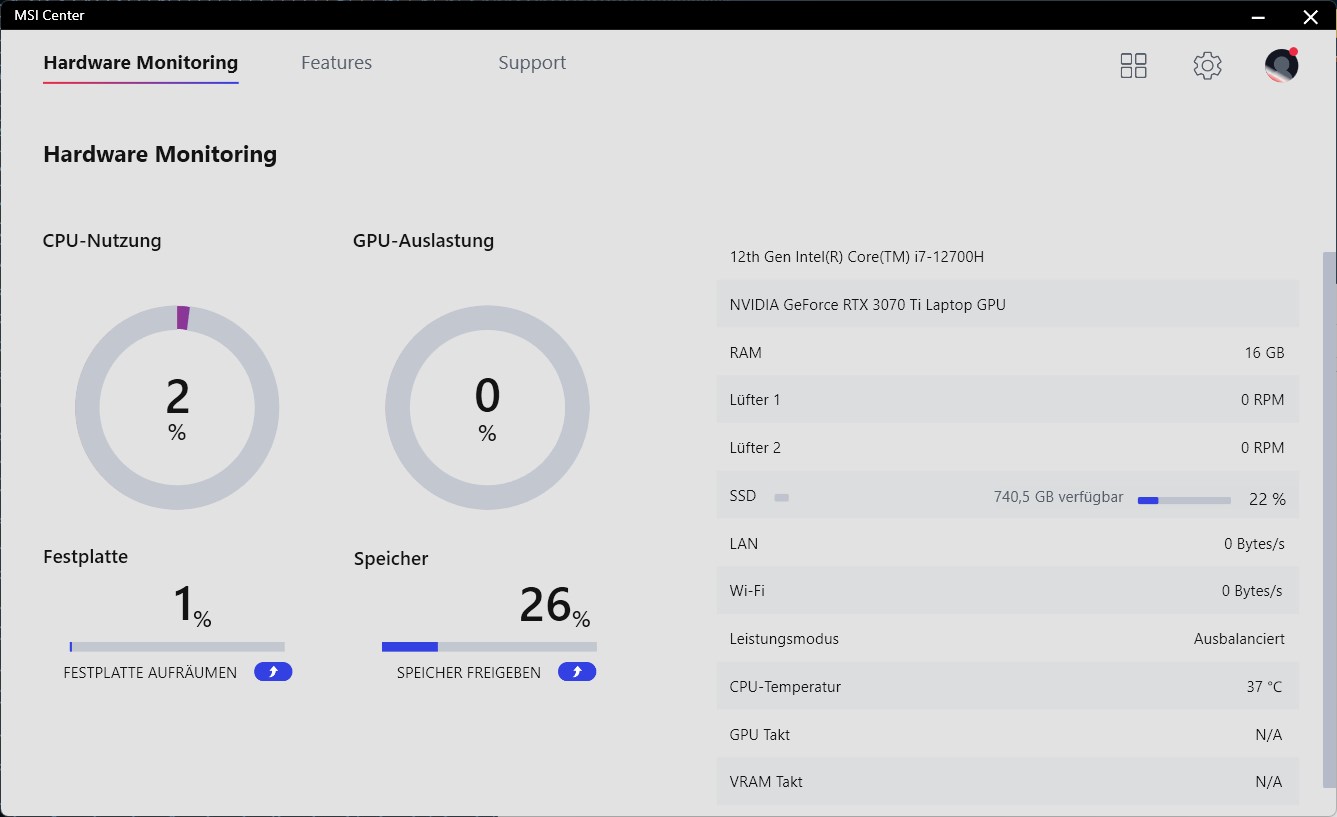Click the GPU-Auslastung ring gauge
Image resolution: width=1337 pixels, height=817 pixels.
487,408
